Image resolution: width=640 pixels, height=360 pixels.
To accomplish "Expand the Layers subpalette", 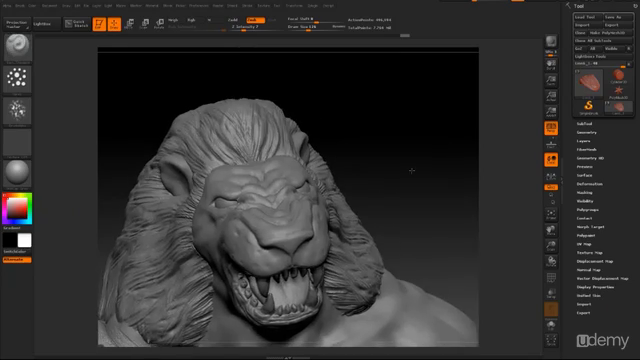I will click(x=583, y=141).
